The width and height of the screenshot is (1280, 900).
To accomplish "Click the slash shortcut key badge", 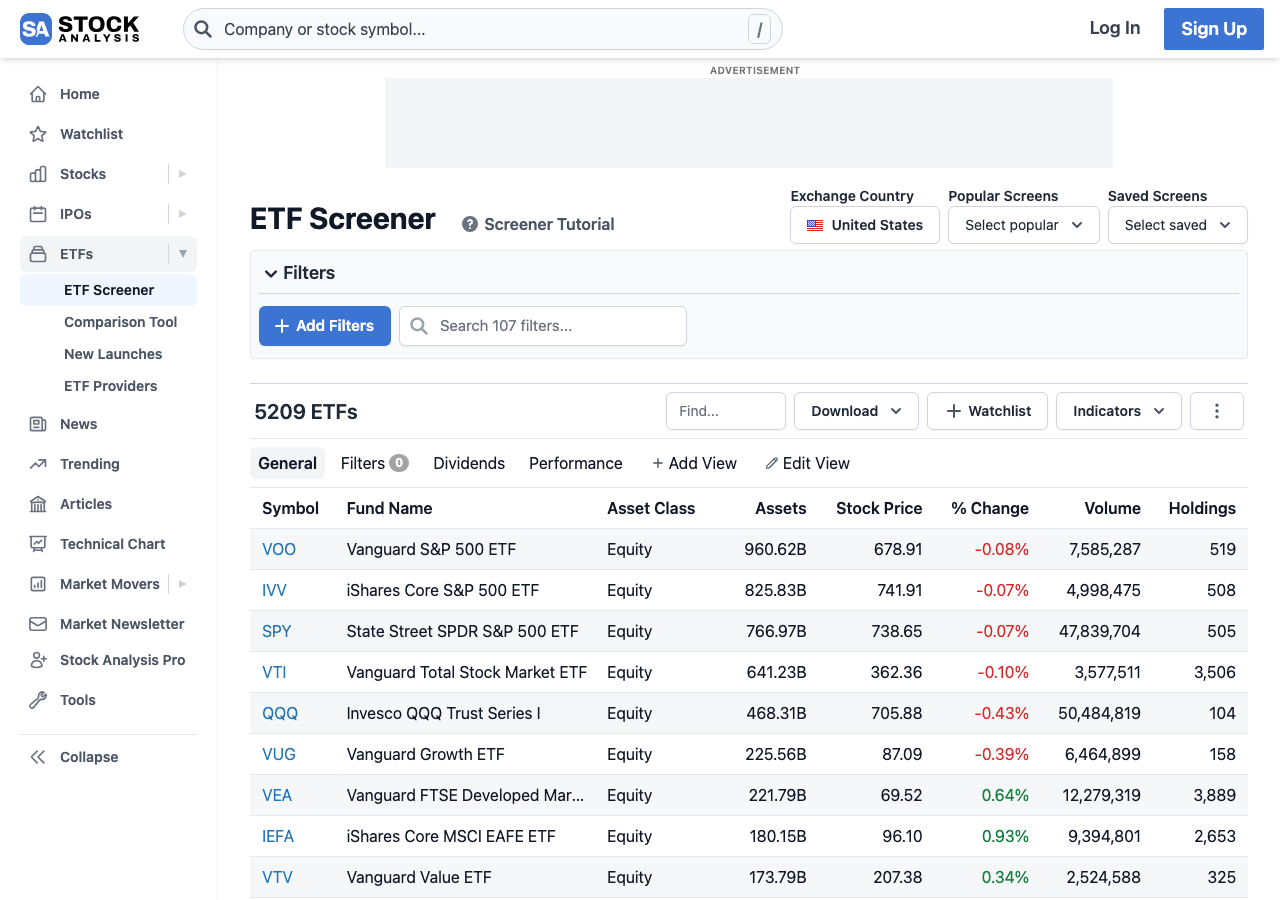I will (x=759, y=30).
